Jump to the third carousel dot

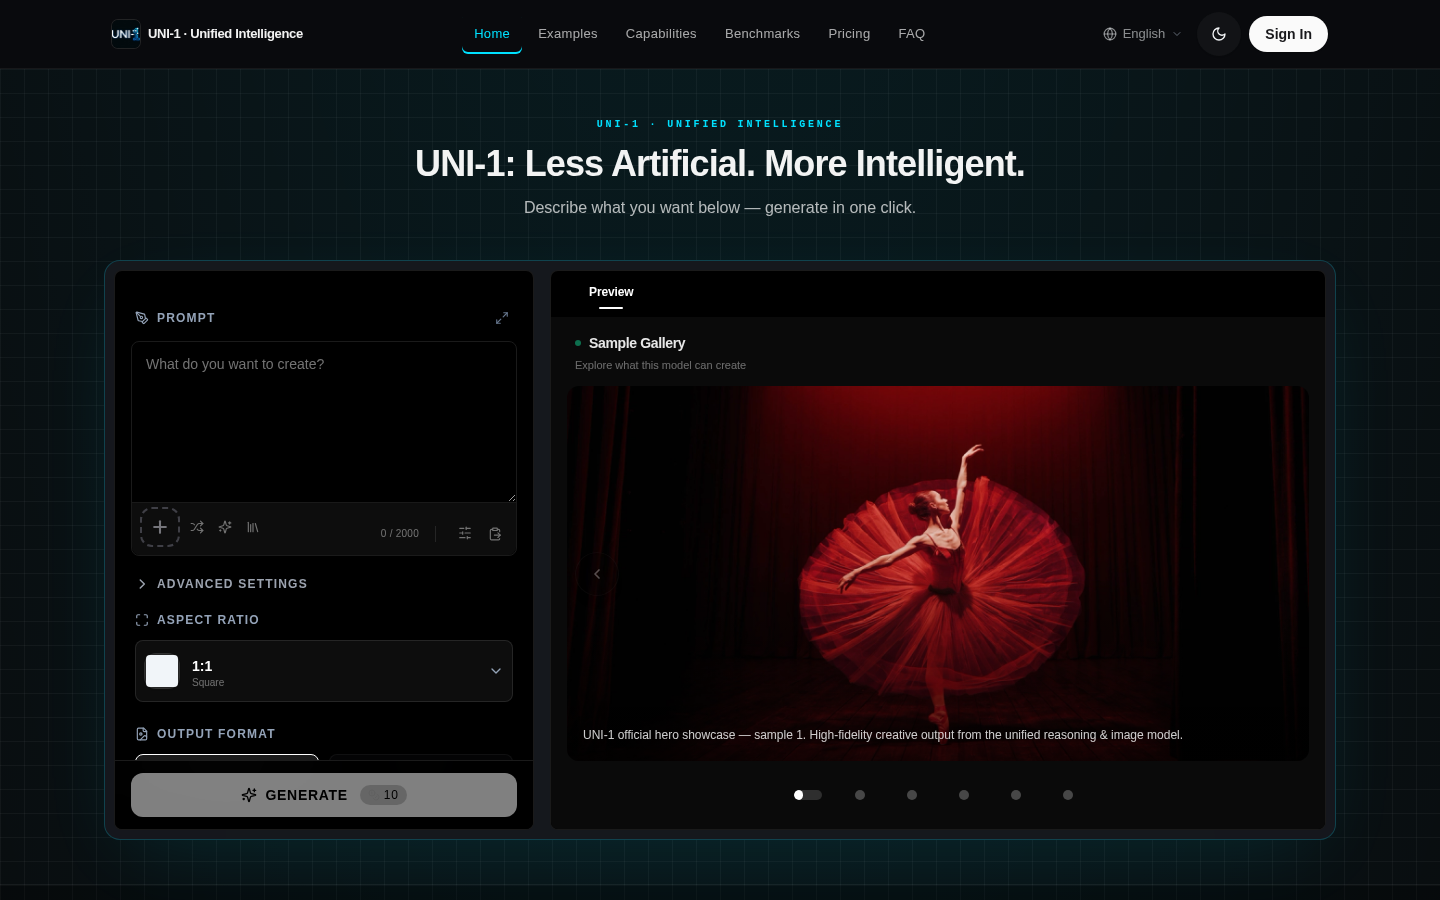[912, 795]
